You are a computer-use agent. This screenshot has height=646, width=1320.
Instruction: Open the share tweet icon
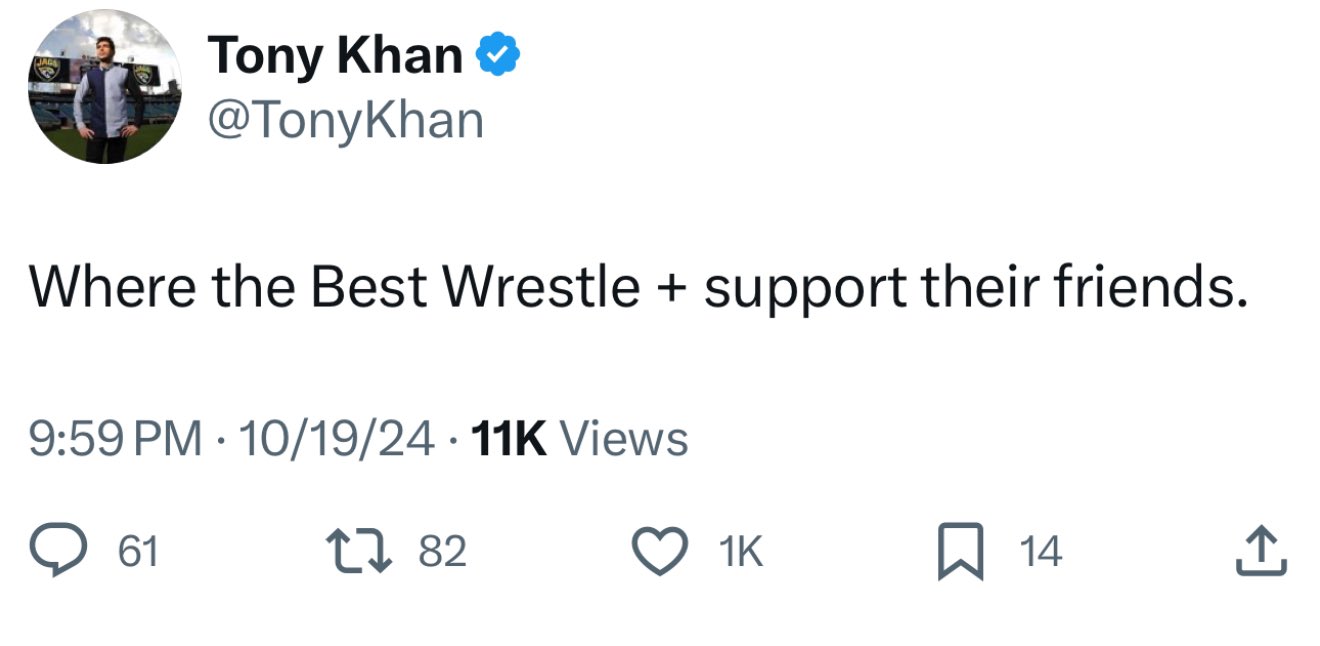click(x=1260, y=552)
